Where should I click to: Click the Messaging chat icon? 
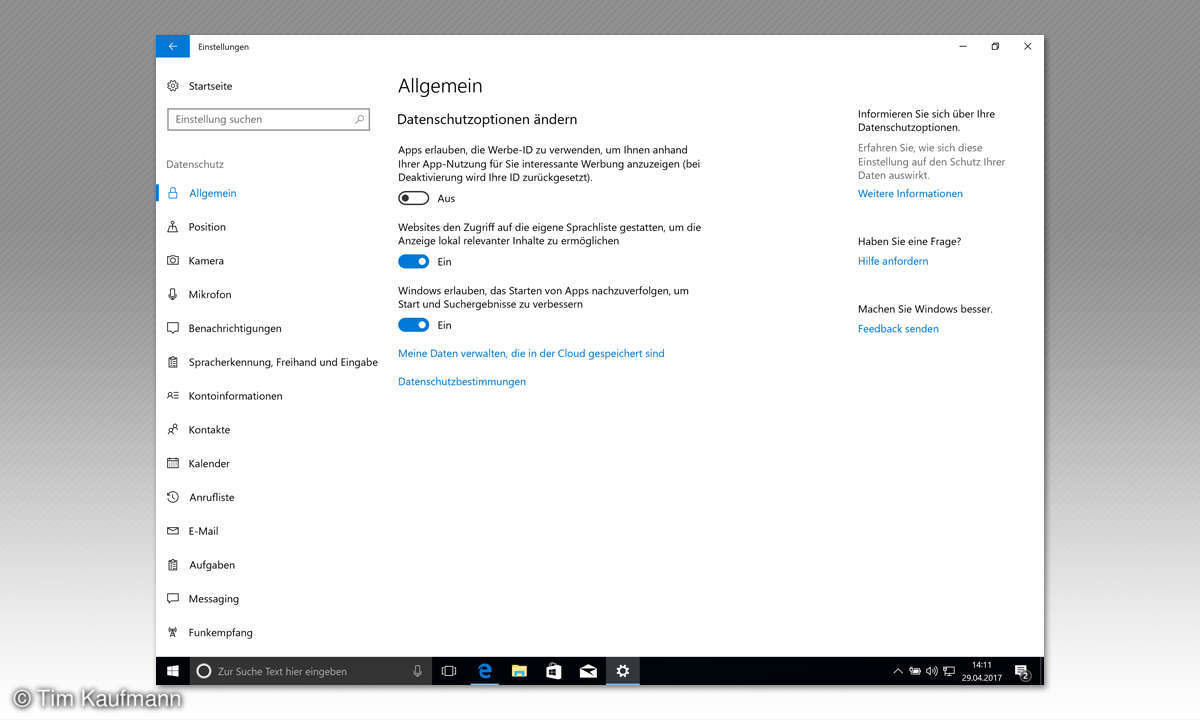(x=173, y=599)
